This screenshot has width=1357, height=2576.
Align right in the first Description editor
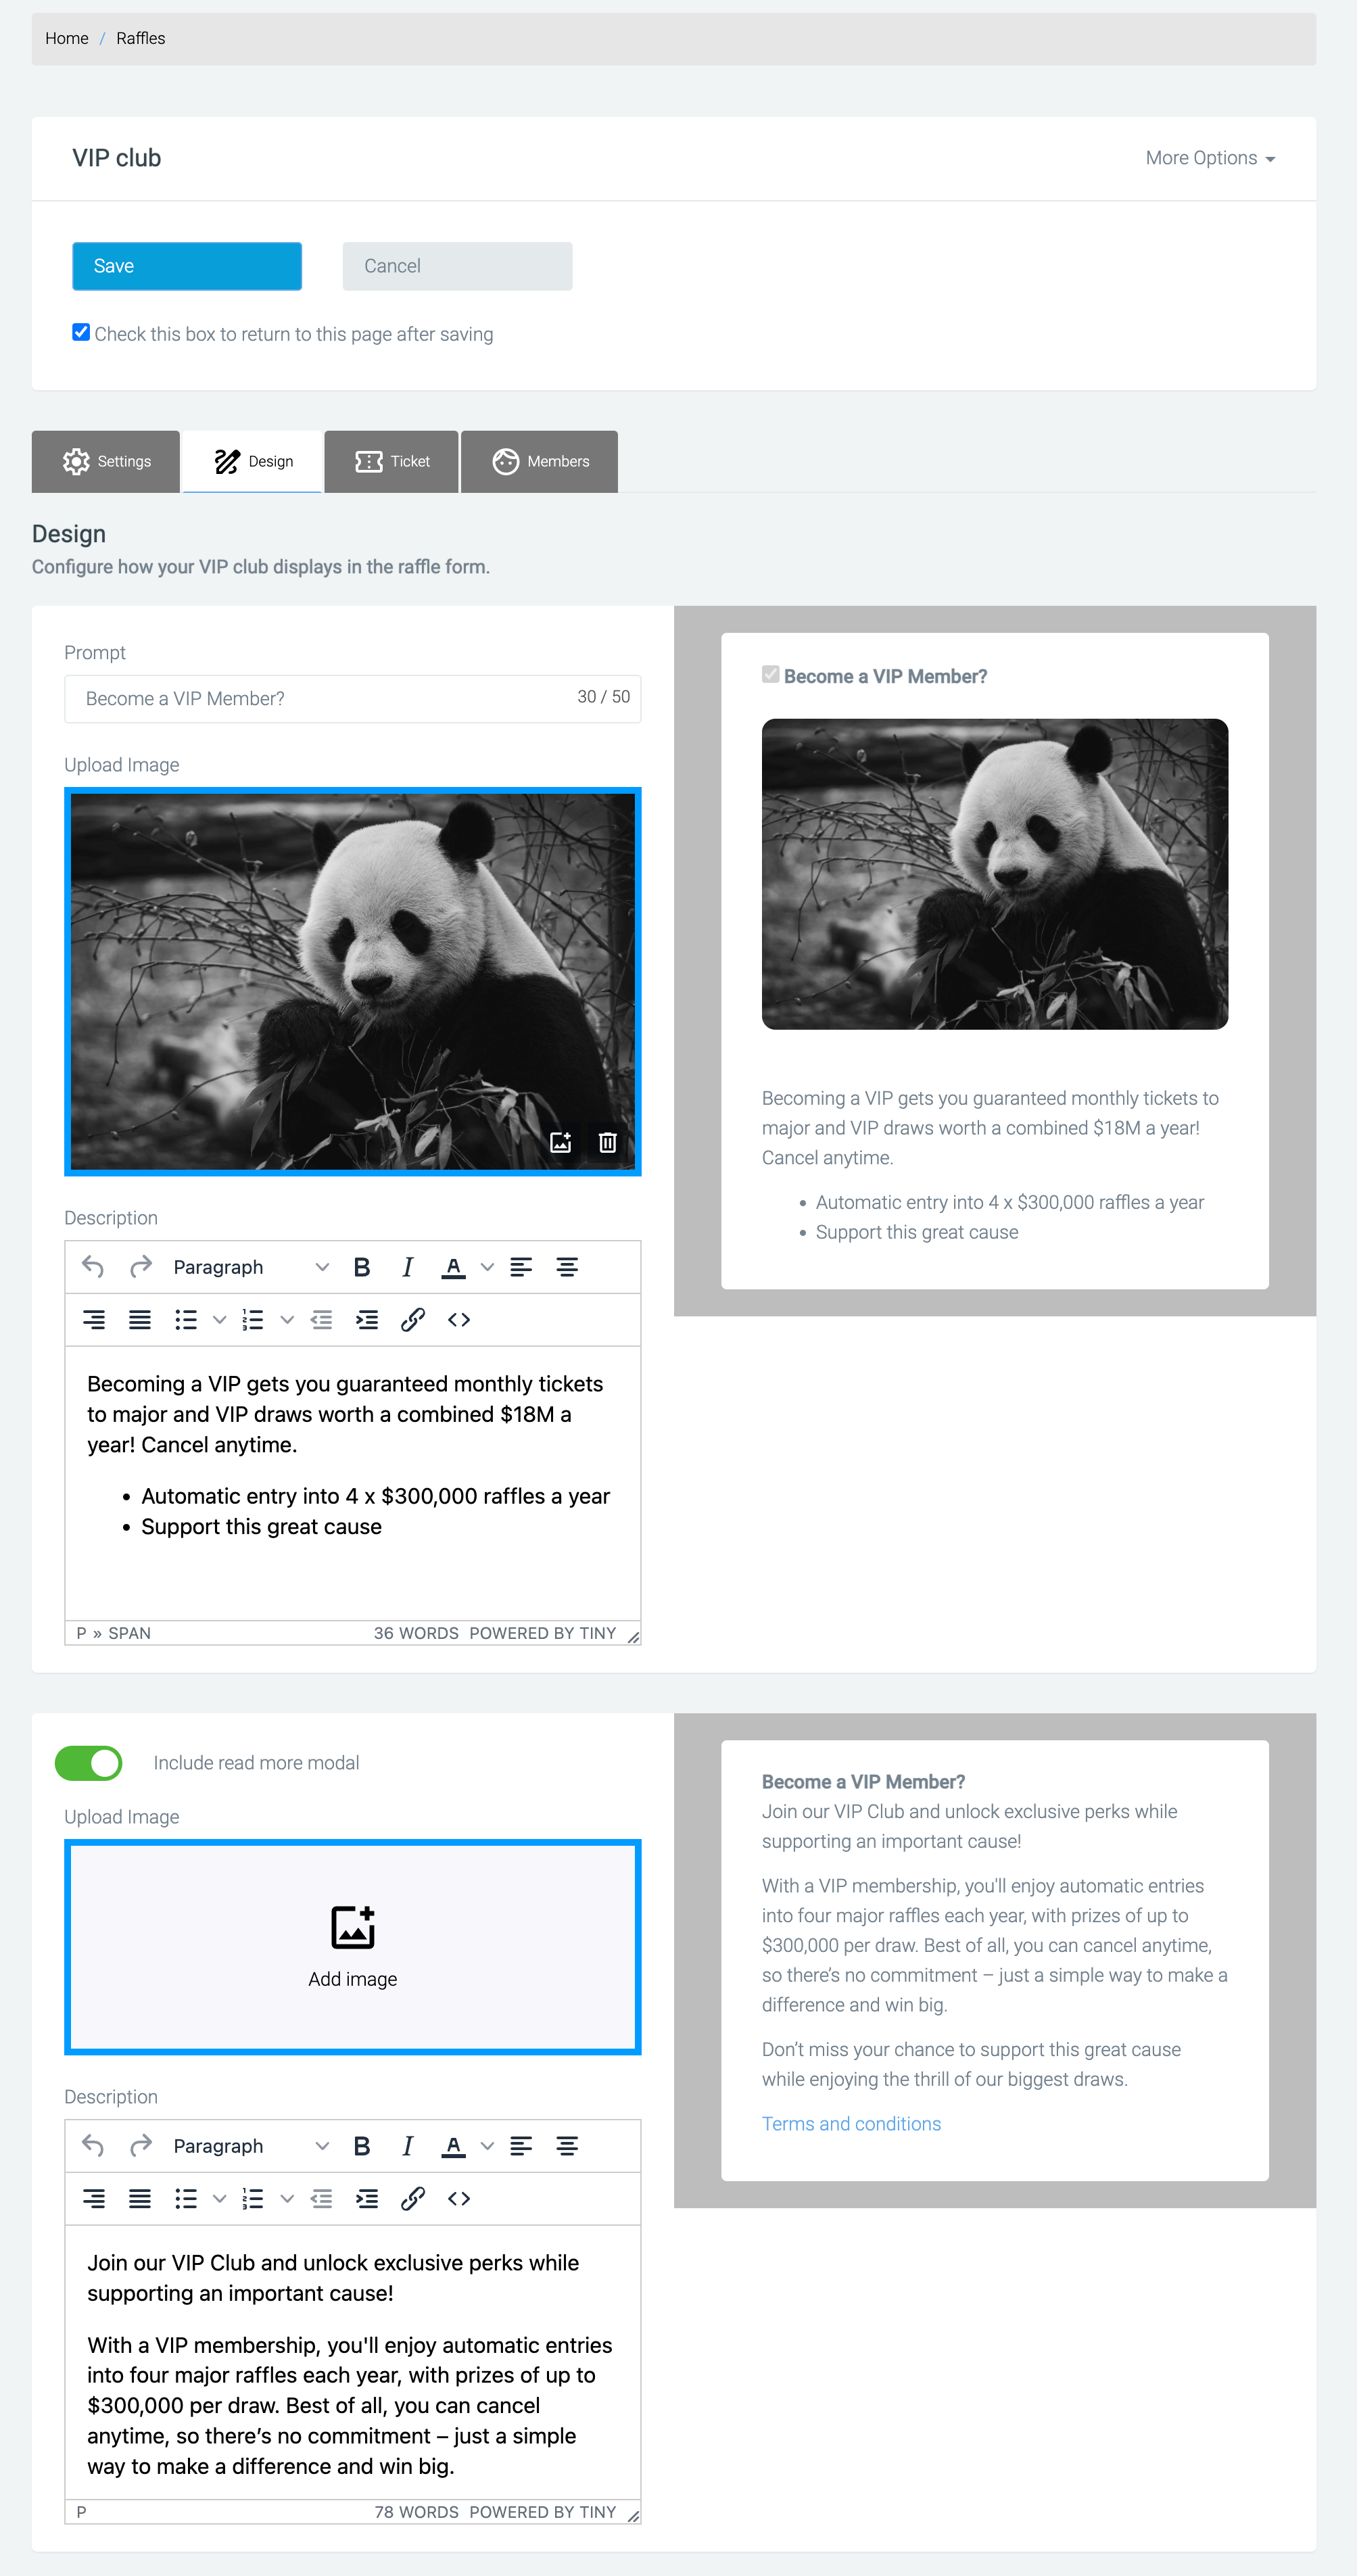pyautogui.click(x=94, y=1320)
